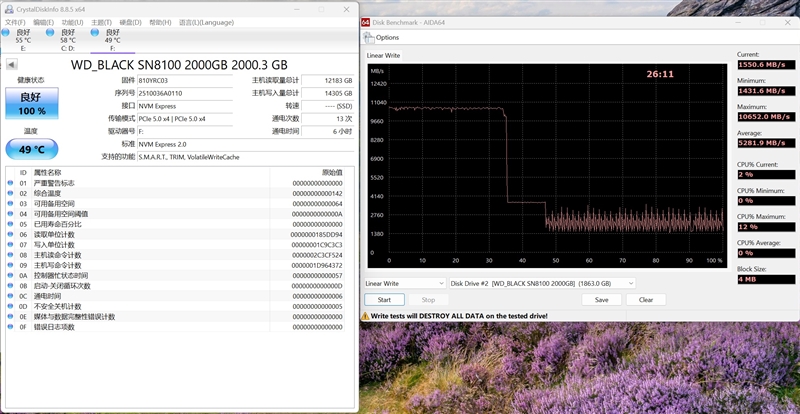The width and height of the screenshot is (800, 414).
Task: Click the Stop button in AIDA64
Action: tap(428, 300)
